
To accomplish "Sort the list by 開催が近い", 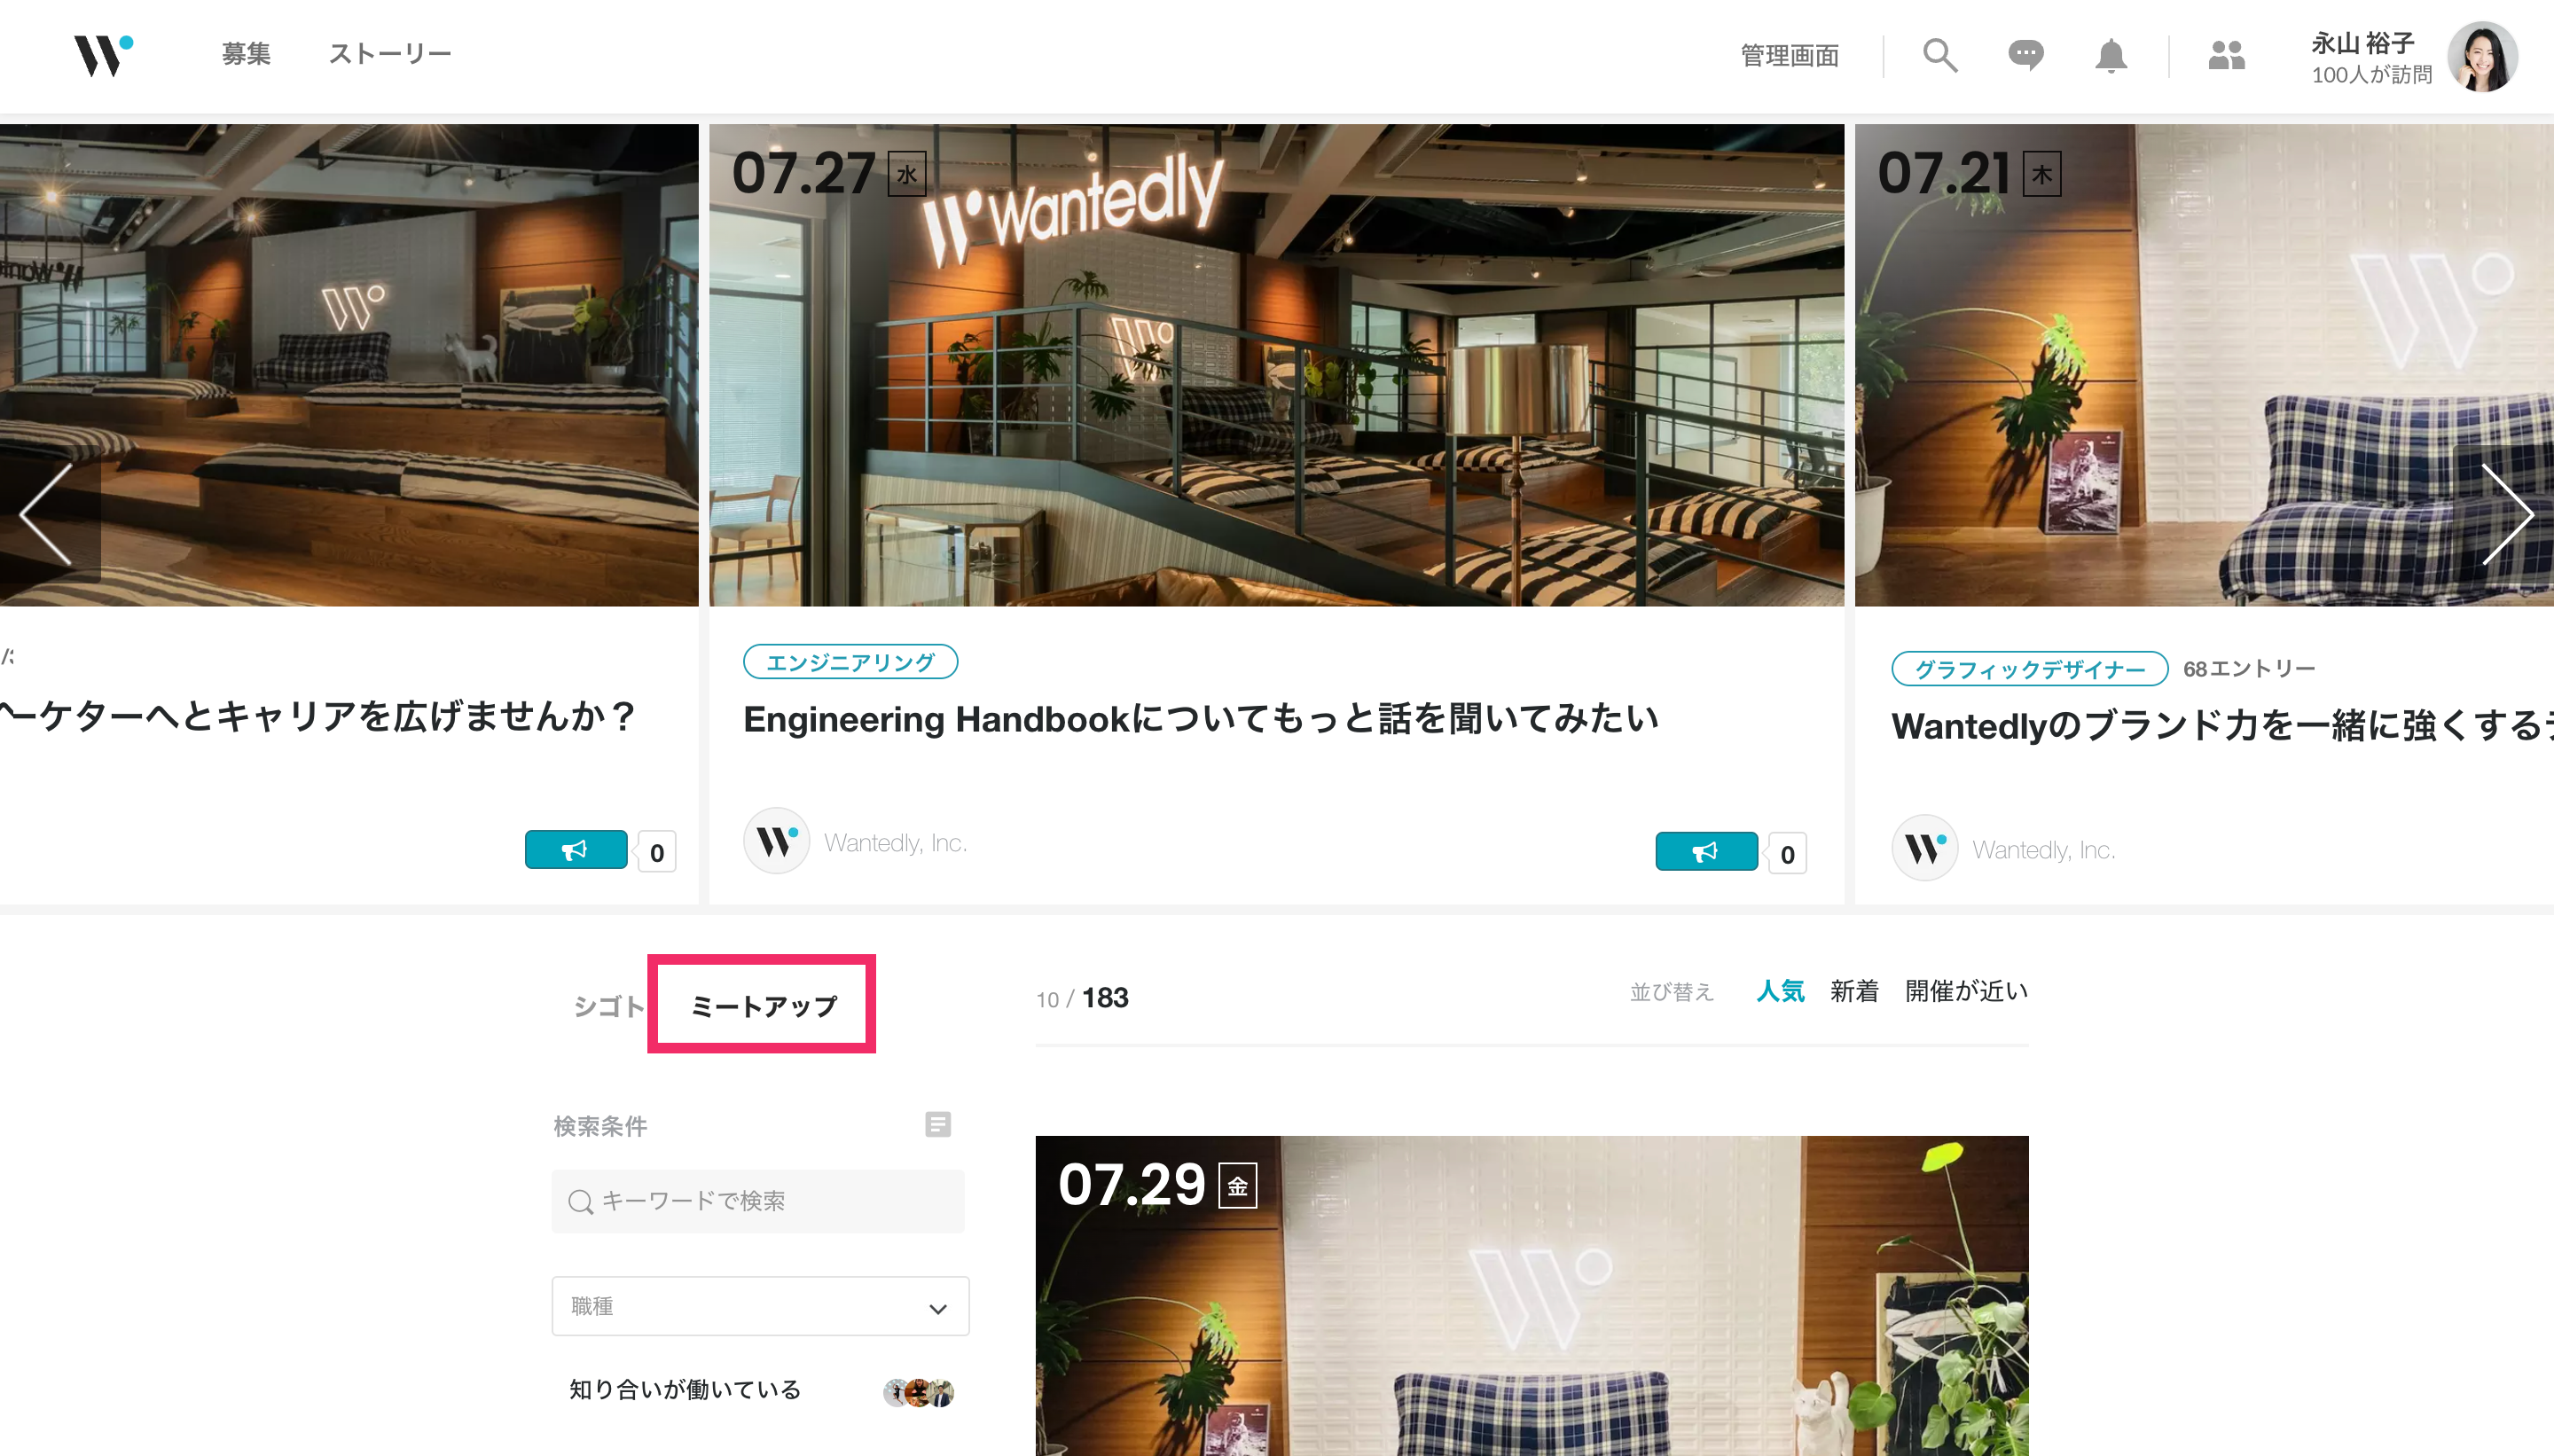I will [1965, 991].
